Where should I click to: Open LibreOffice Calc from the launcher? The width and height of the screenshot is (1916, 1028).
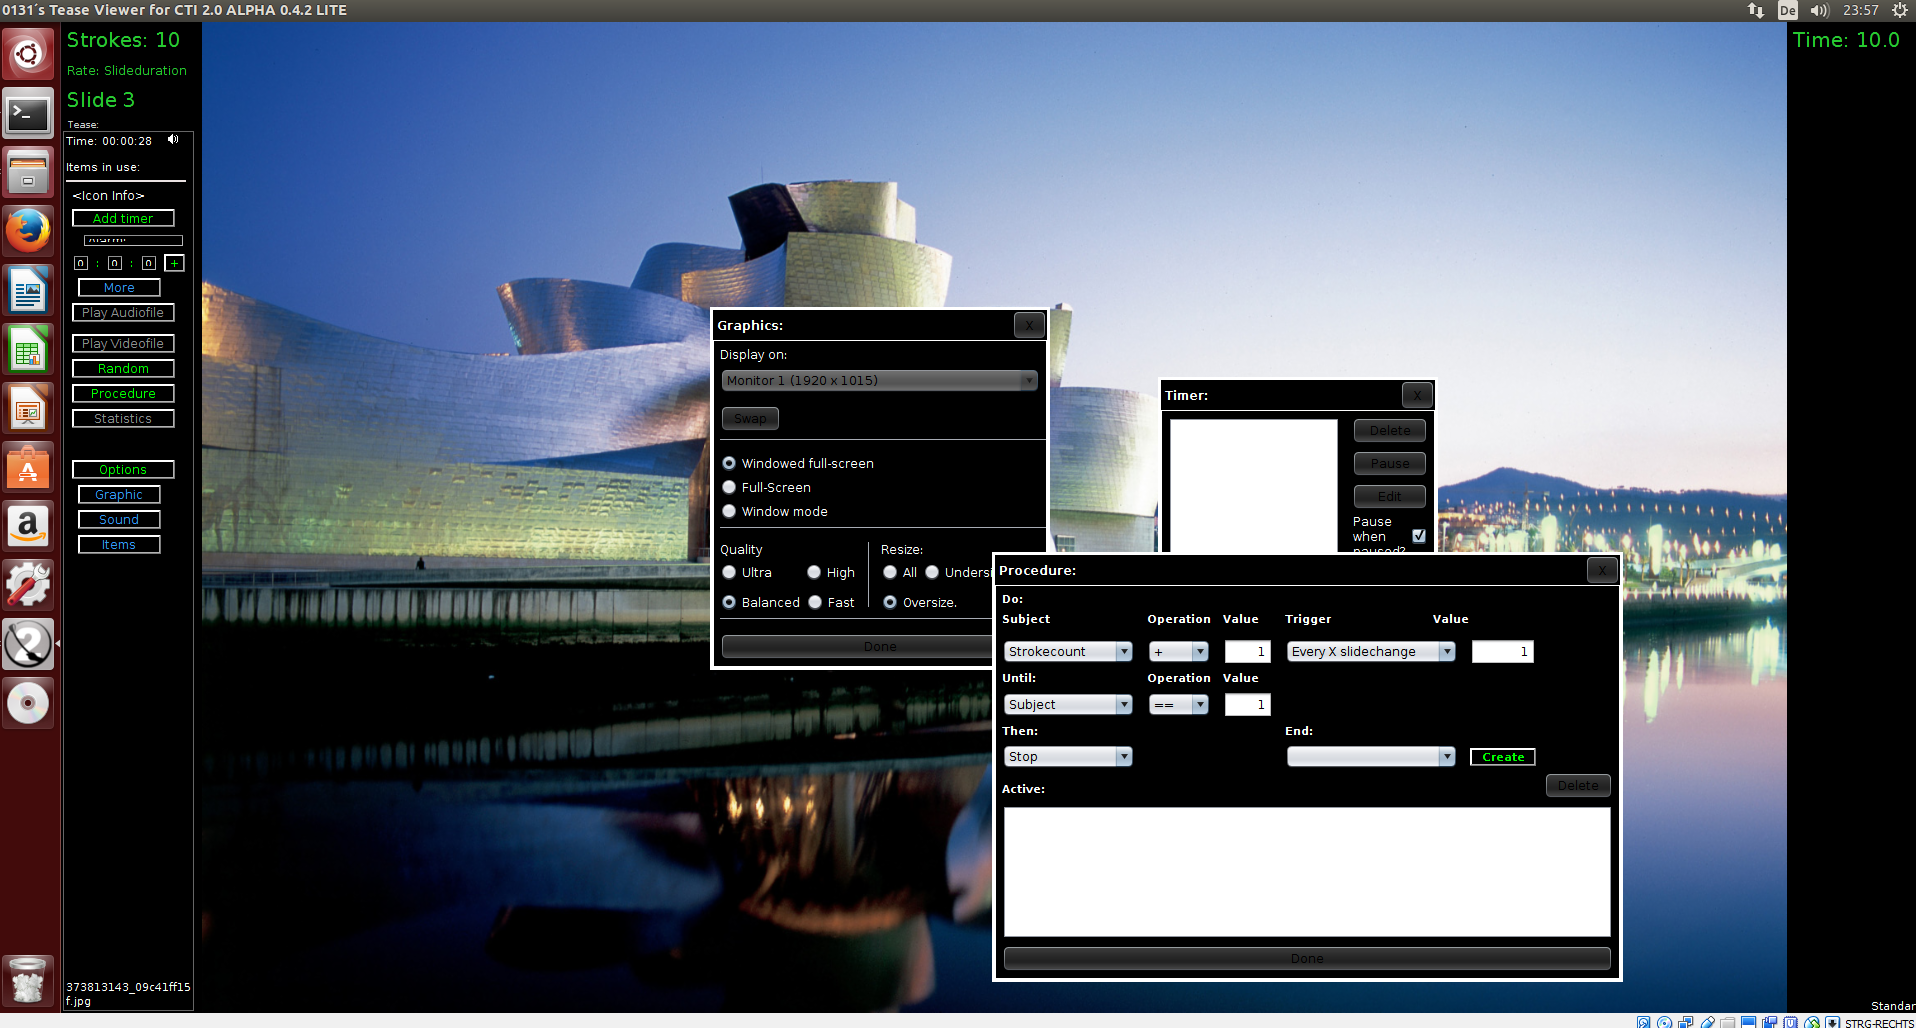pos(28,350)
